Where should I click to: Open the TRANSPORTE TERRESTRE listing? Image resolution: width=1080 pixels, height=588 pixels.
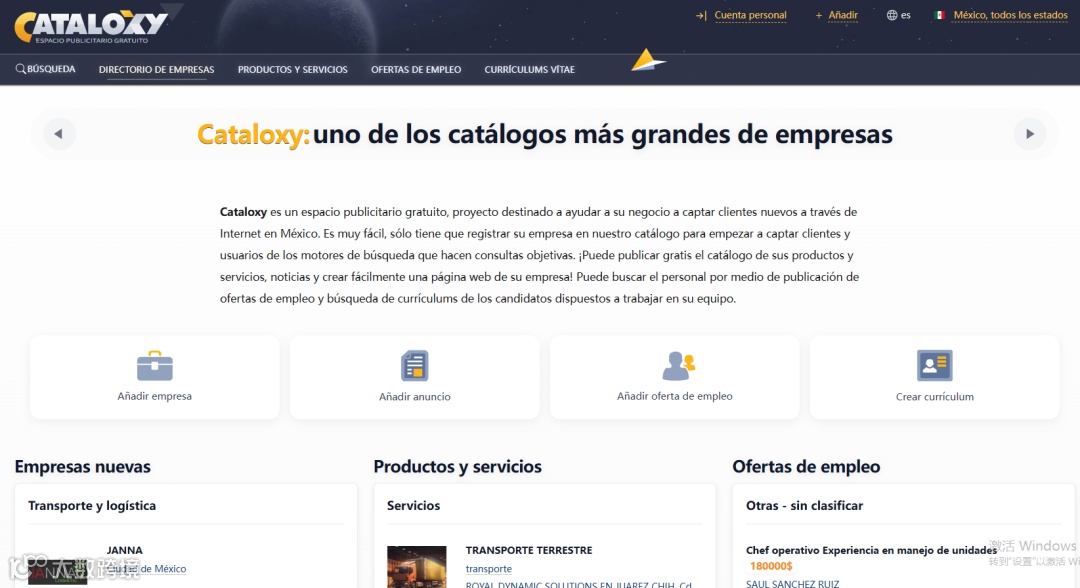tap(529, 550)
